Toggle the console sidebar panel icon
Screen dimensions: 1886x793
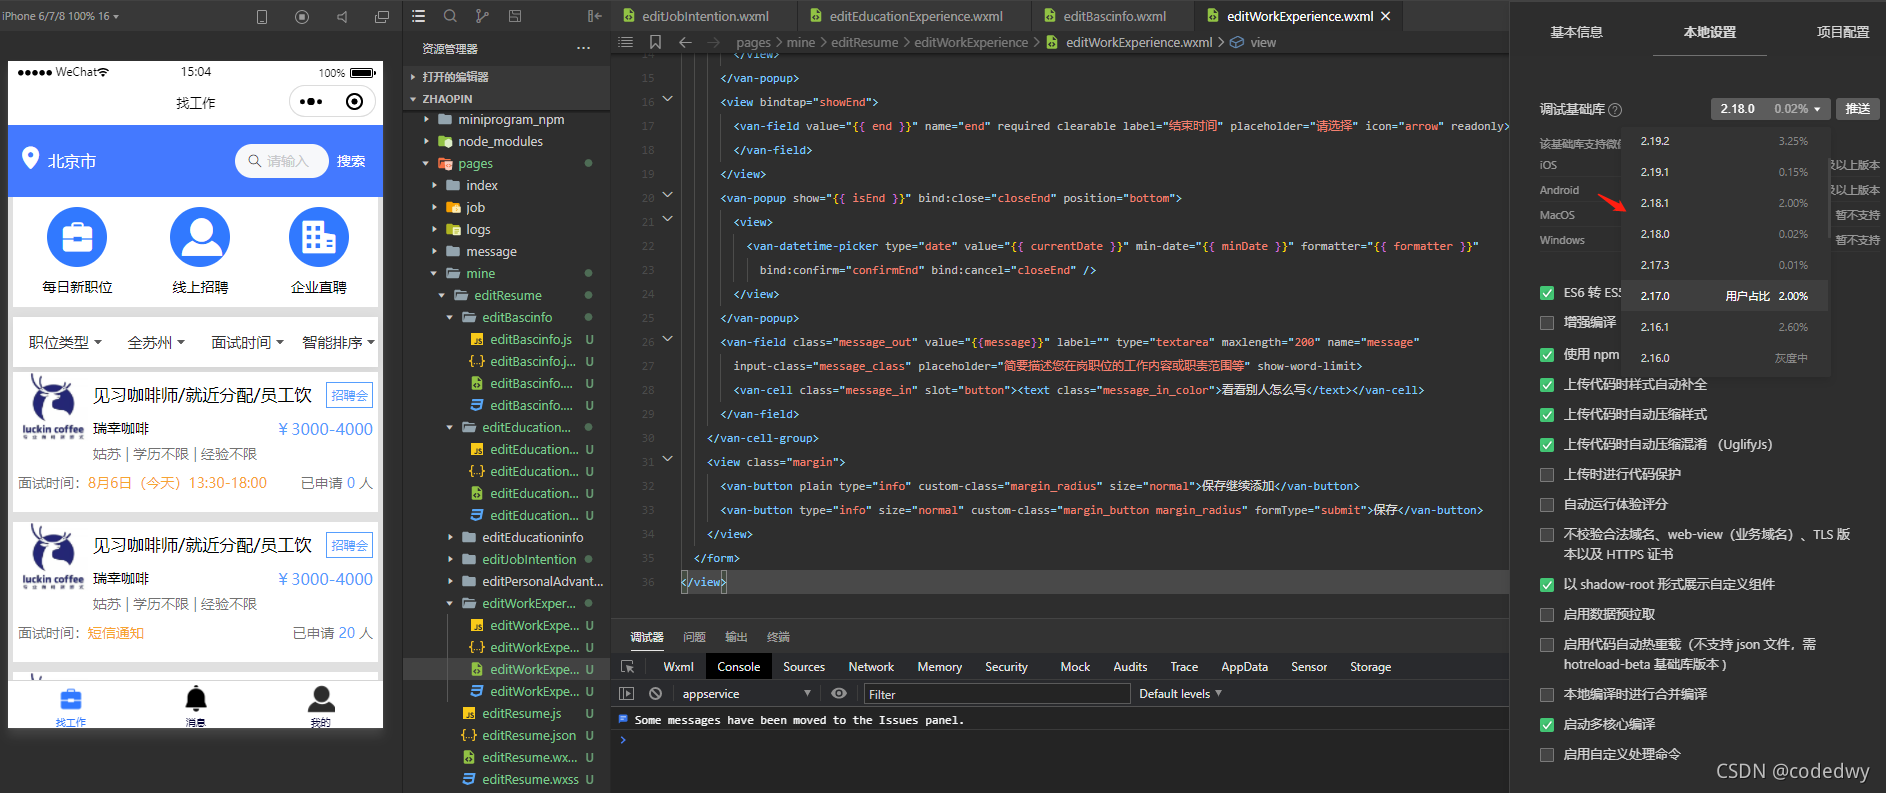coord(627,693)
